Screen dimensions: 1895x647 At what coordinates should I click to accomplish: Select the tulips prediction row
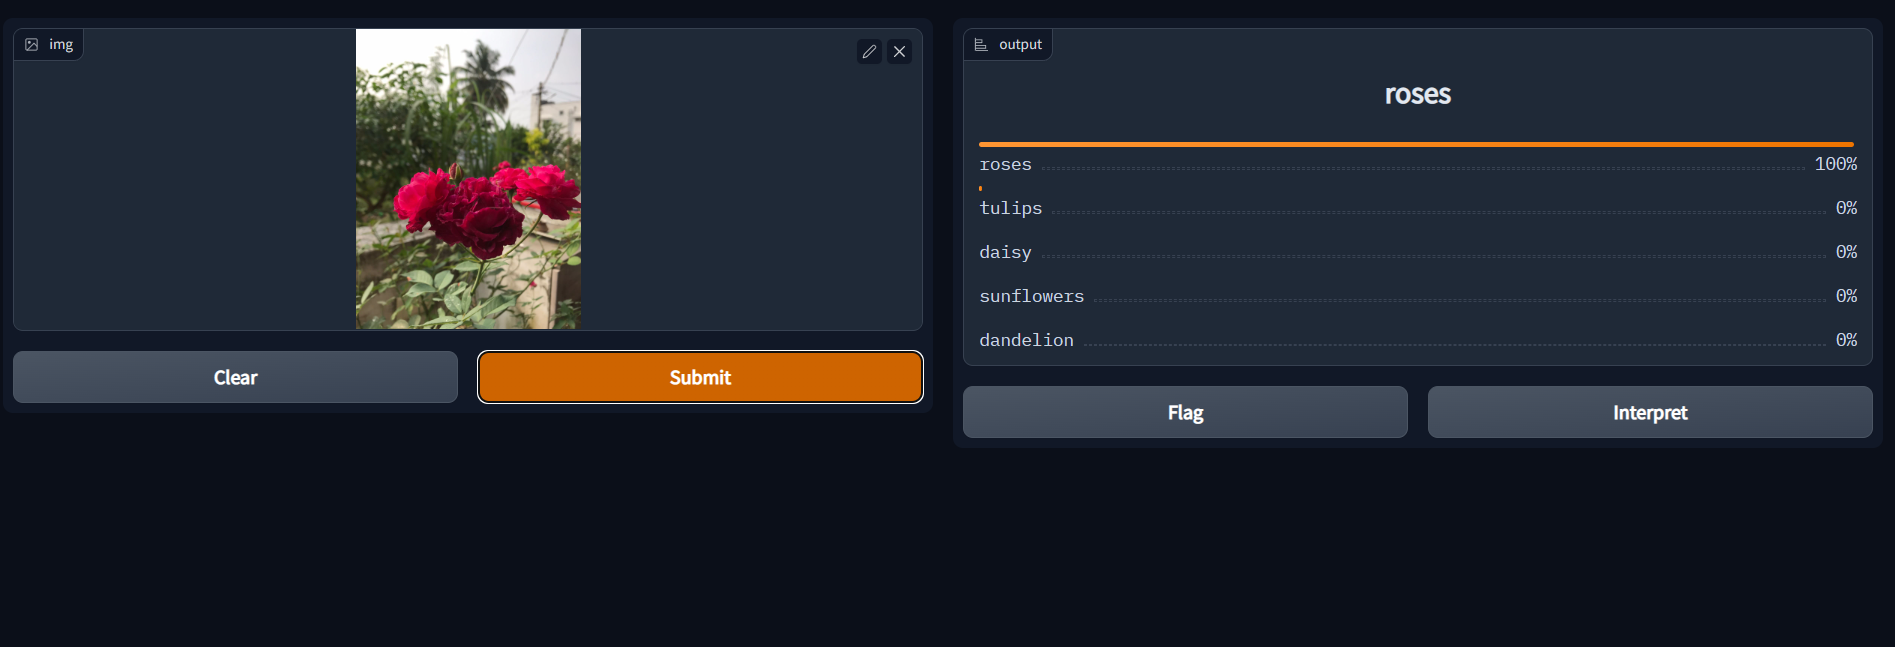1011,208
